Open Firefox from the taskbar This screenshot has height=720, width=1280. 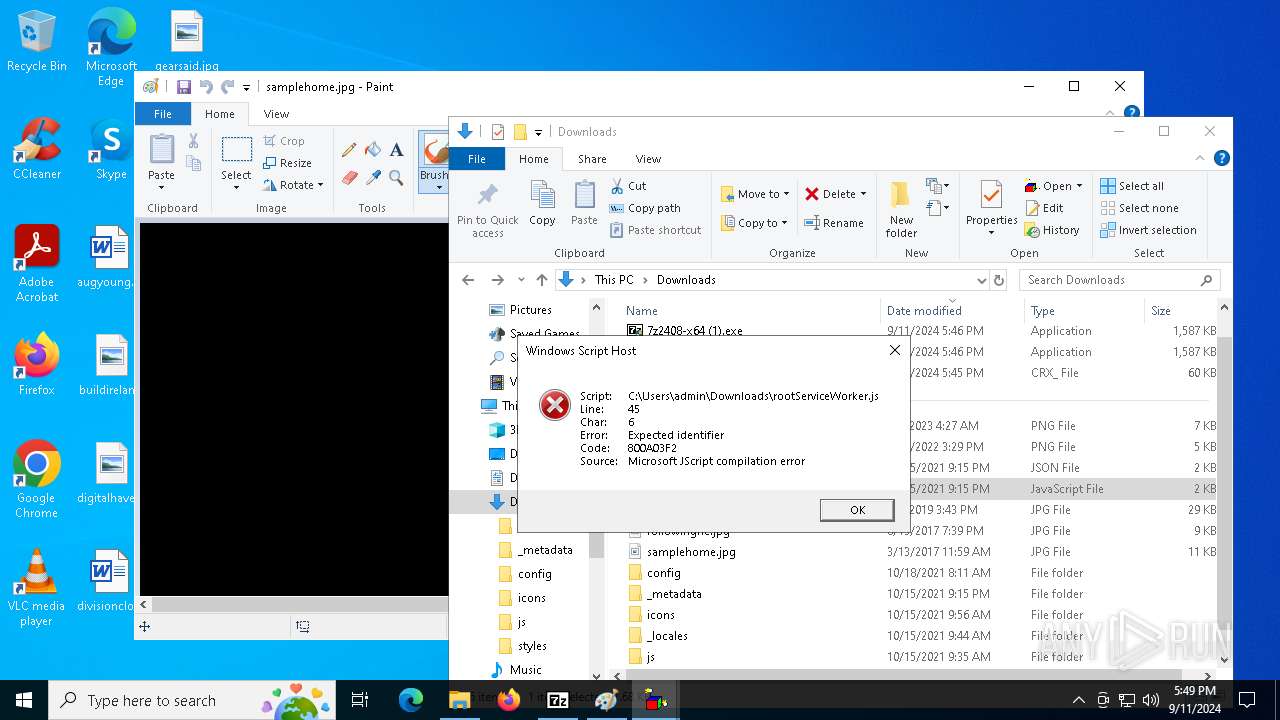(508, 700)
